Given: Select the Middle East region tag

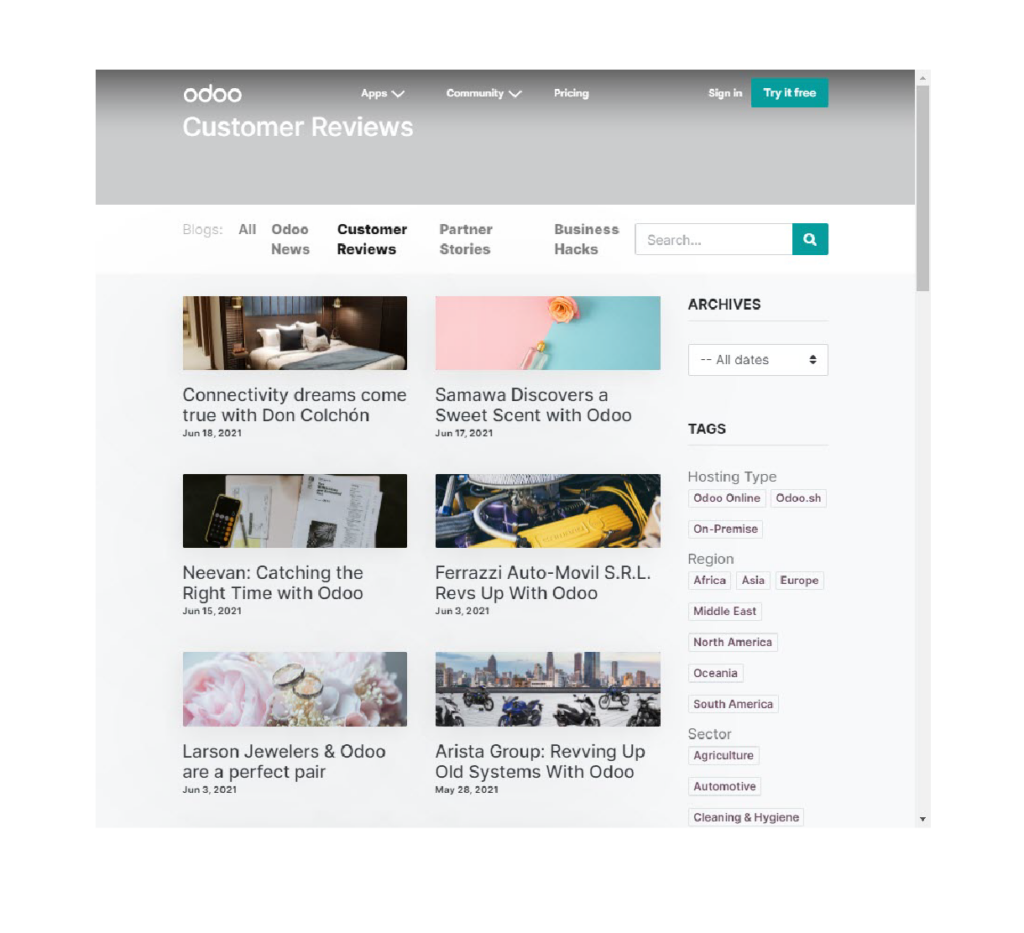Looking at the screenshot, I should 724,611.
